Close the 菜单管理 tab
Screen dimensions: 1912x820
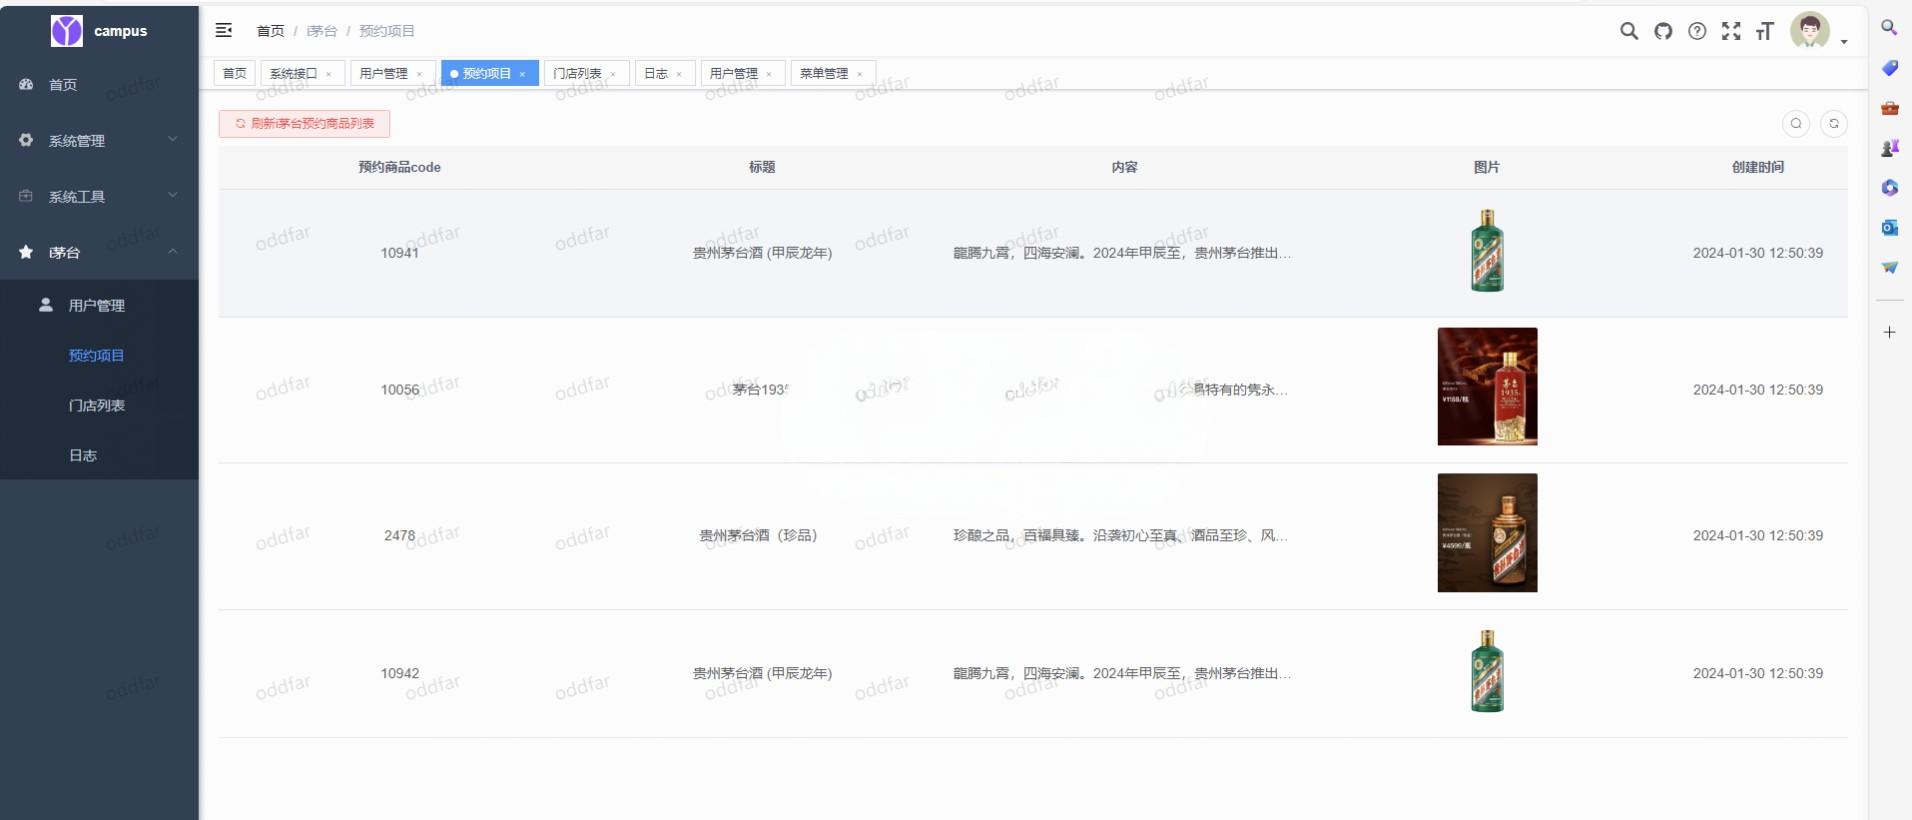coord(859,74)
